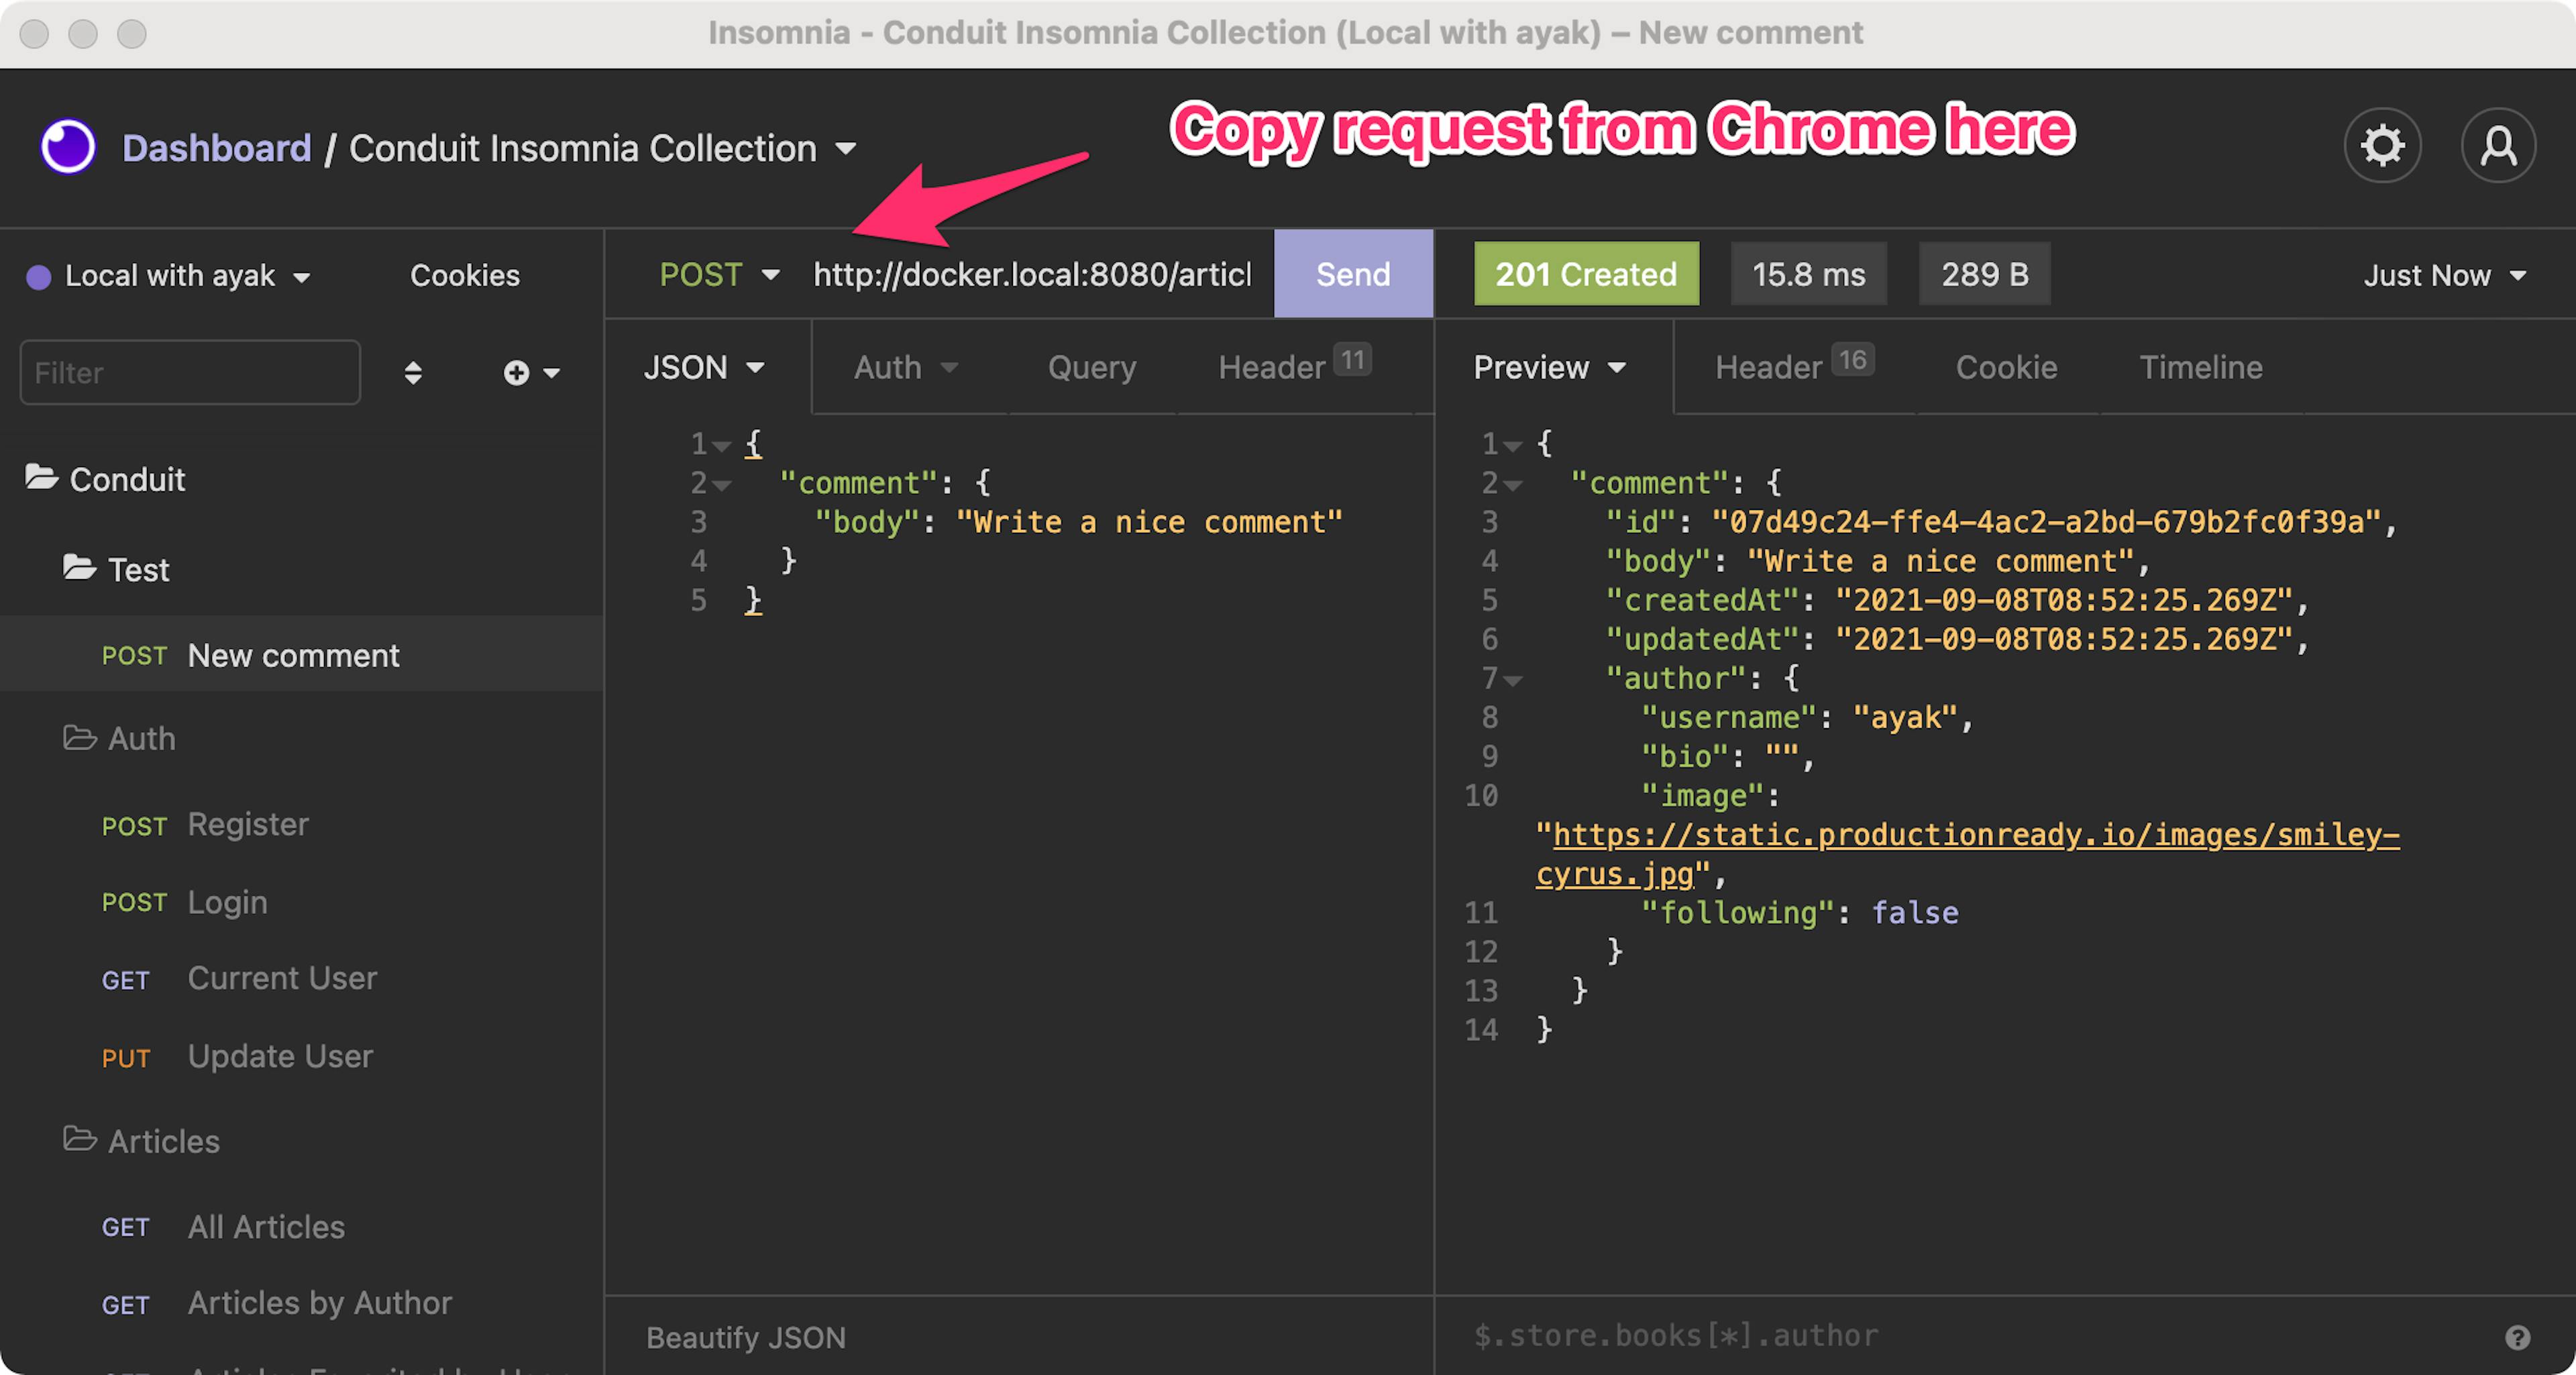Select the Articles by Author request
Image resolution: width=2576 pixels, height=1375 pixels.
301,1303
